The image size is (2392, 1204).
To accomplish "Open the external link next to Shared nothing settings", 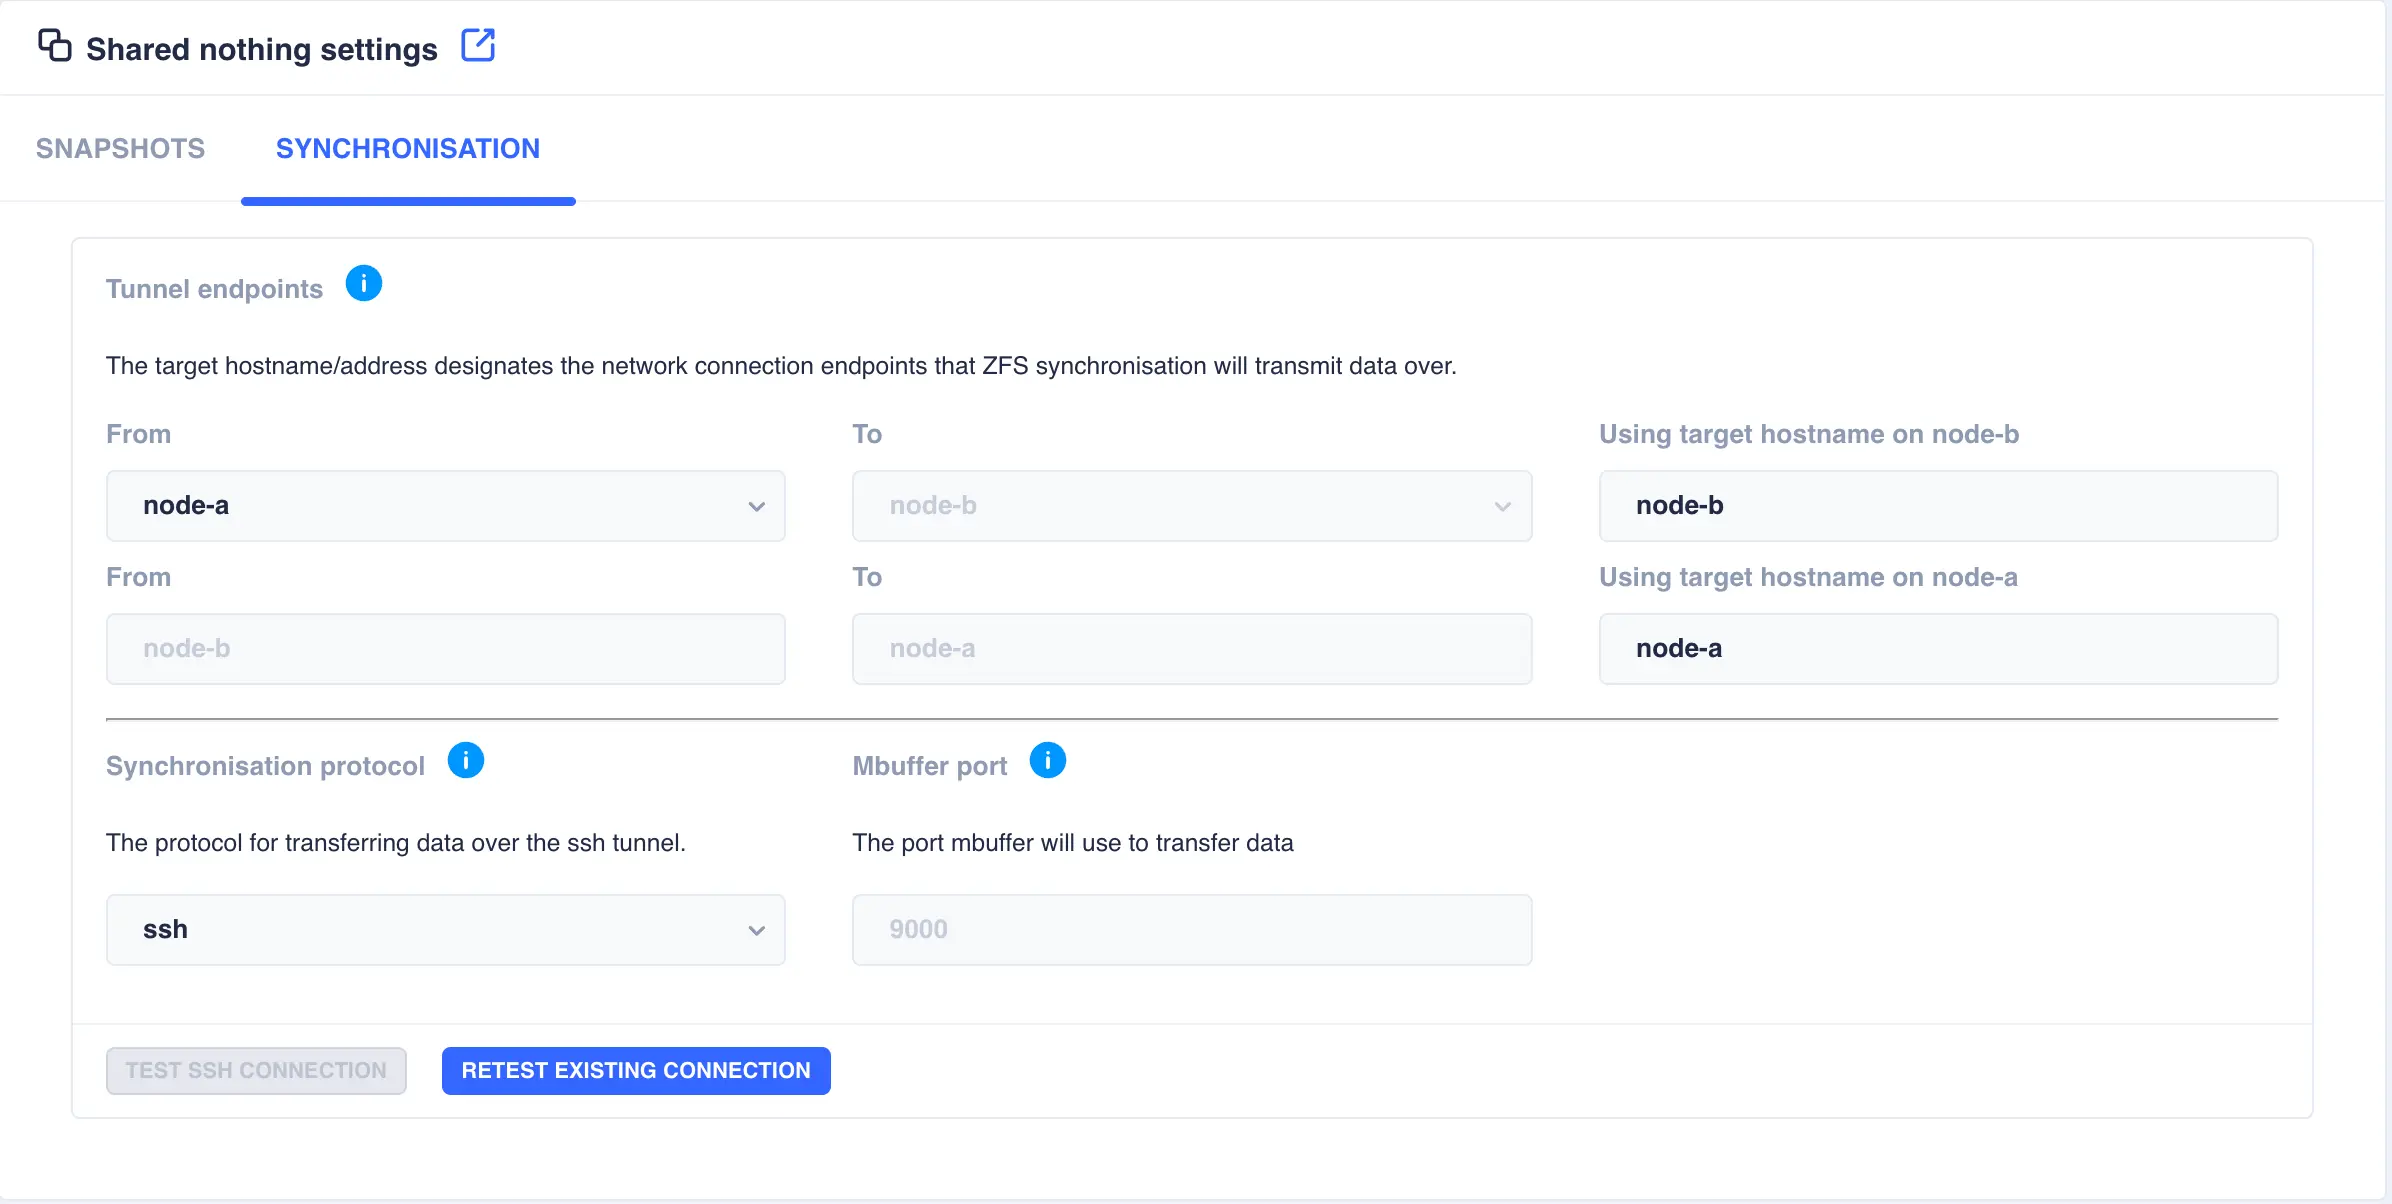I will point(478,45).
